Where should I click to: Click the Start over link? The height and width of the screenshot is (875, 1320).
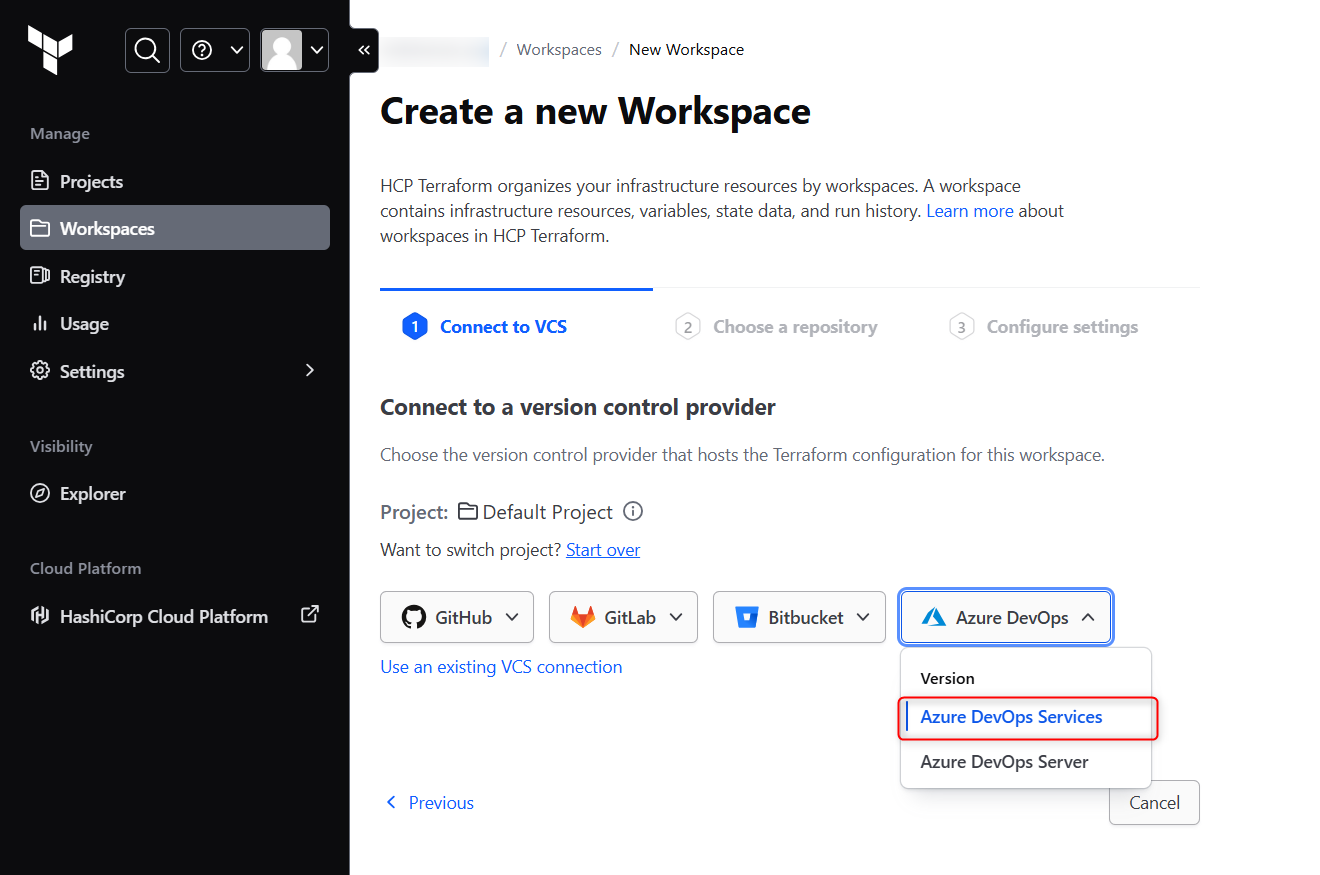pos(603,550)
